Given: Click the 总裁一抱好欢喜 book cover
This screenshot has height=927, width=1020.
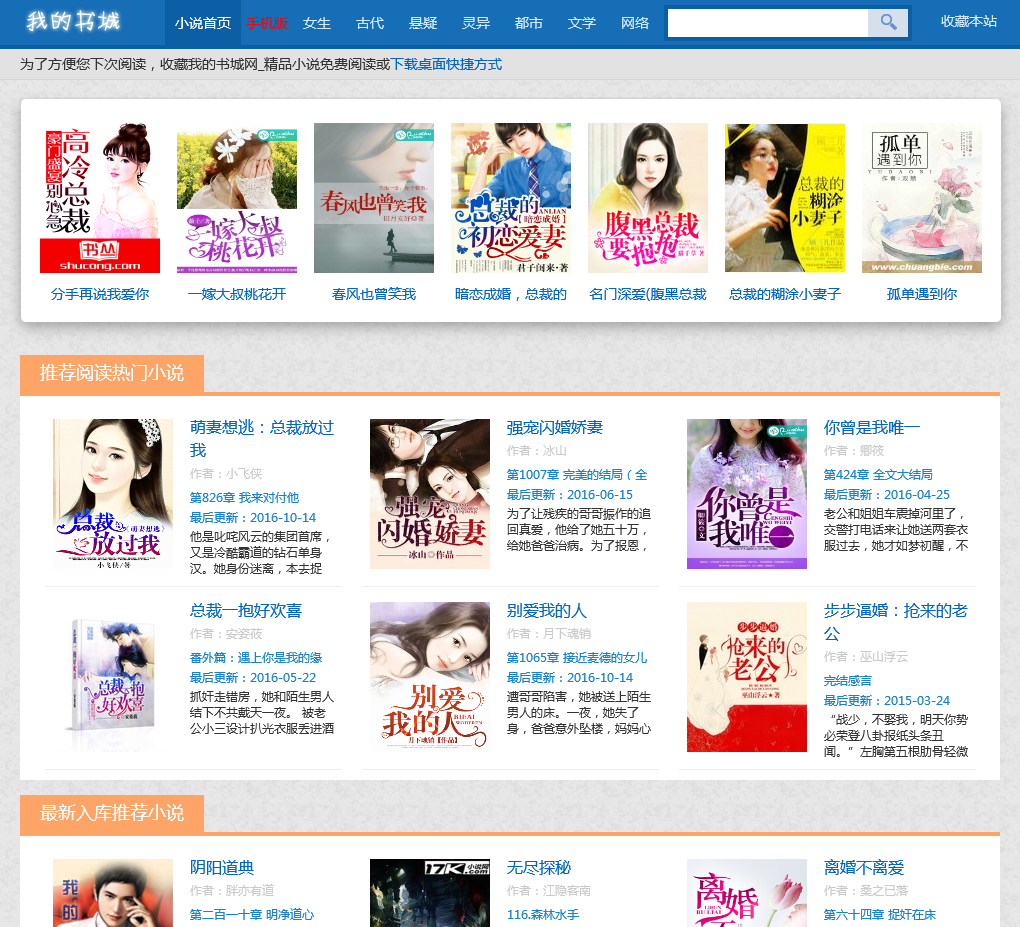Looking at the screenshot, I should click(113, 677).
